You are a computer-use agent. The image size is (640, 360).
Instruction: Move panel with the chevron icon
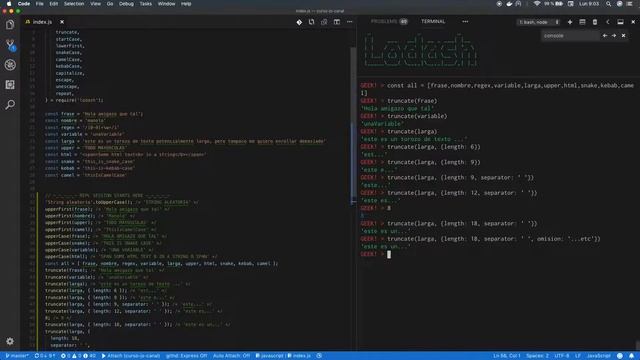tap(607, 22)
